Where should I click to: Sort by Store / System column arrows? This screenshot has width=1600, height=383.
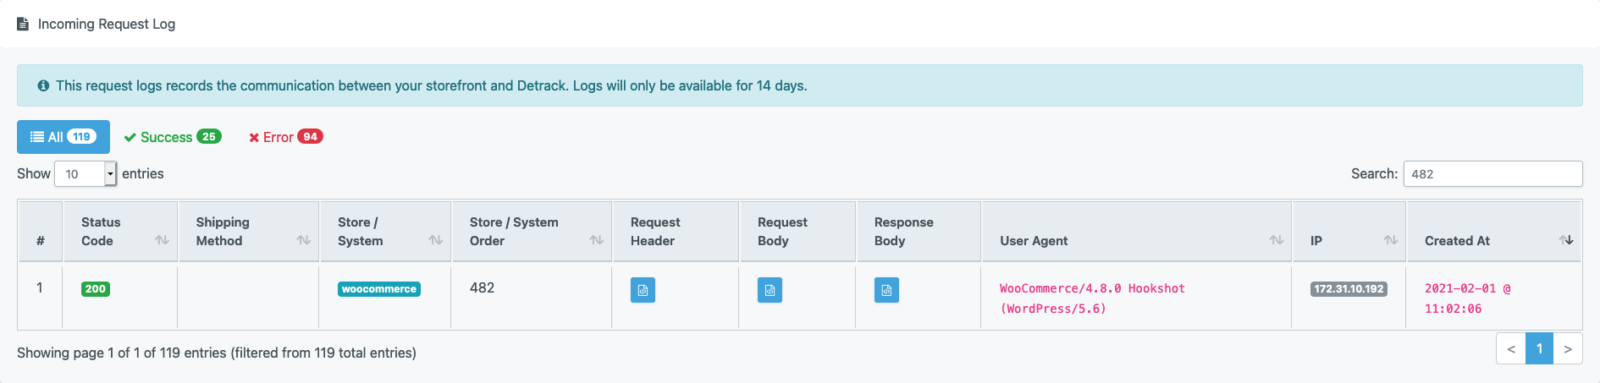(x=436, y=240)
